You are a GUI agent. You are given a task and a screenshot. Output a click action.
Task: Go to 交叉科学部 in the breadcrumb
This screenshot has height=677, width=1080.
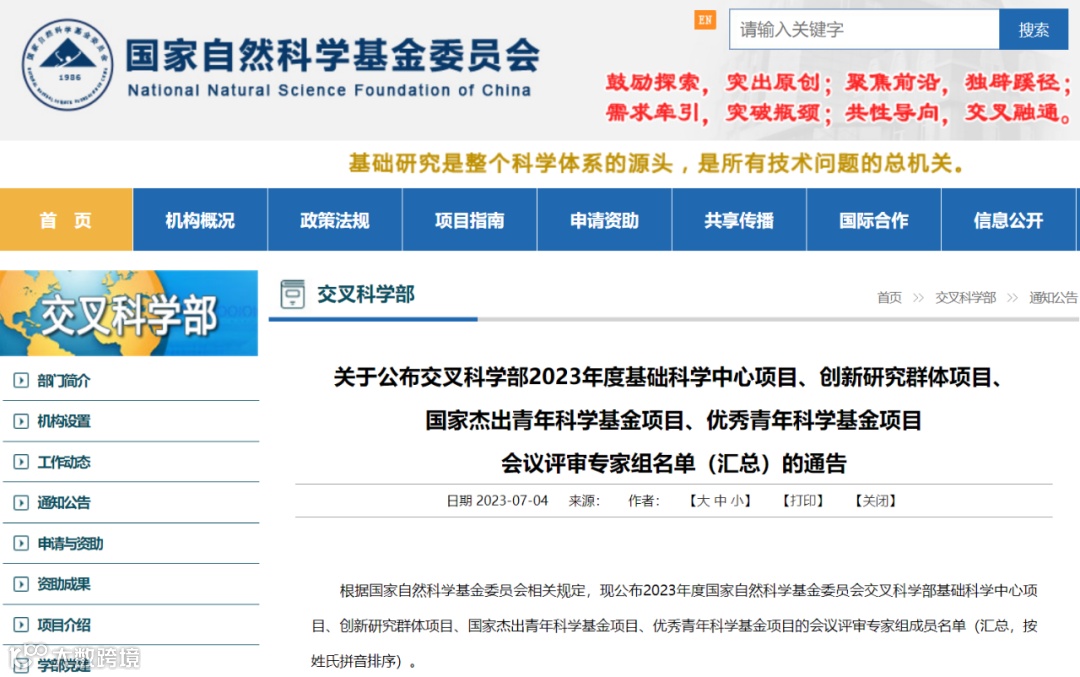tap(966, 298)
